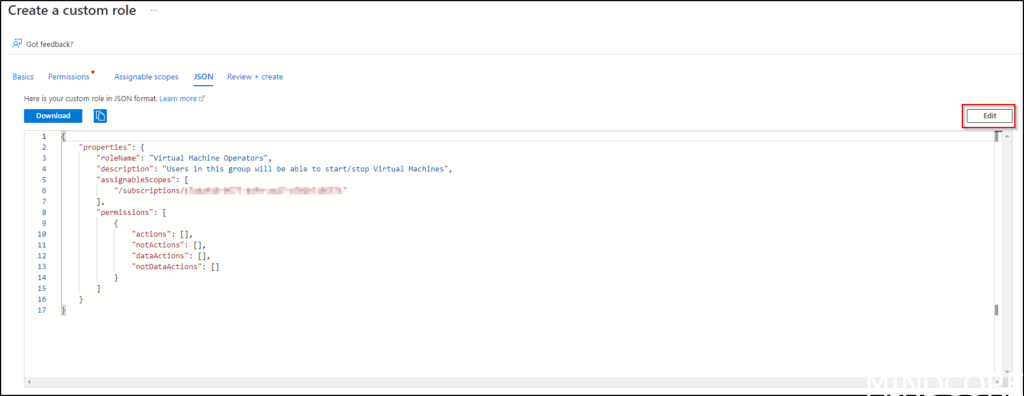Click the Edit button
Viewport: 1024px width, 396px height.
tap(989, 116)
